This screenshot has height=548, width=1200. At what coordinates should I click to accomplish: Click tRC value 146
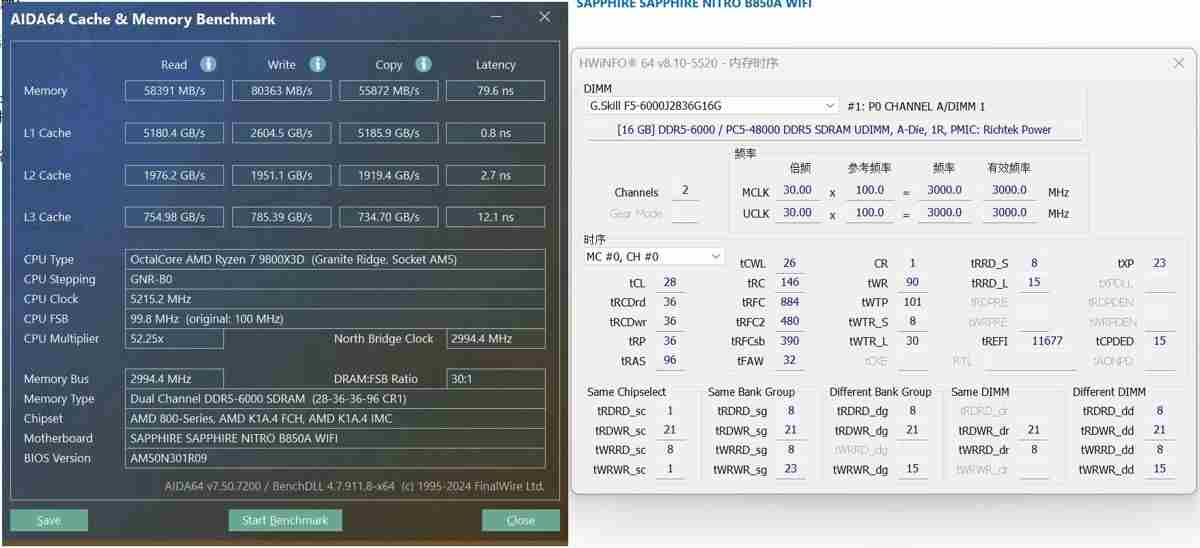point(789,283)
